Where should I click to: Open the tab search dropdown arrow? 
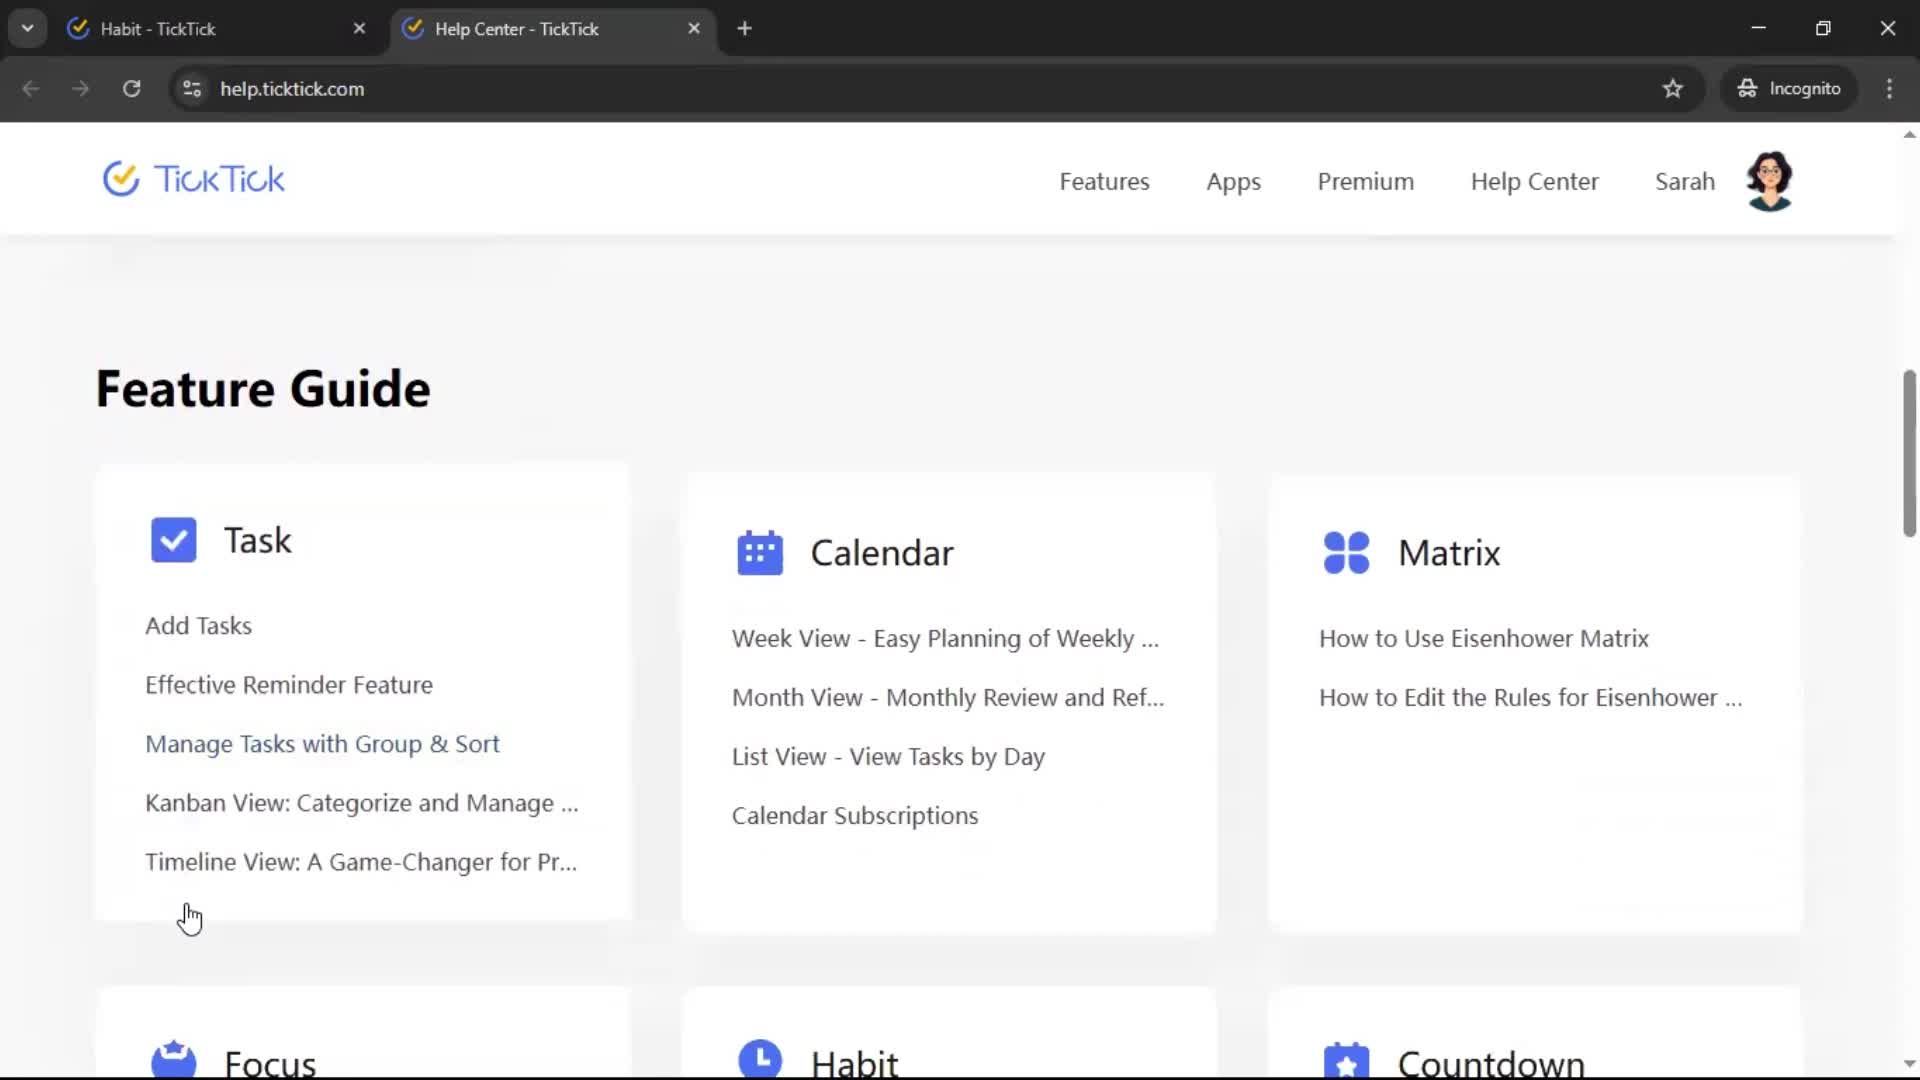28,29
